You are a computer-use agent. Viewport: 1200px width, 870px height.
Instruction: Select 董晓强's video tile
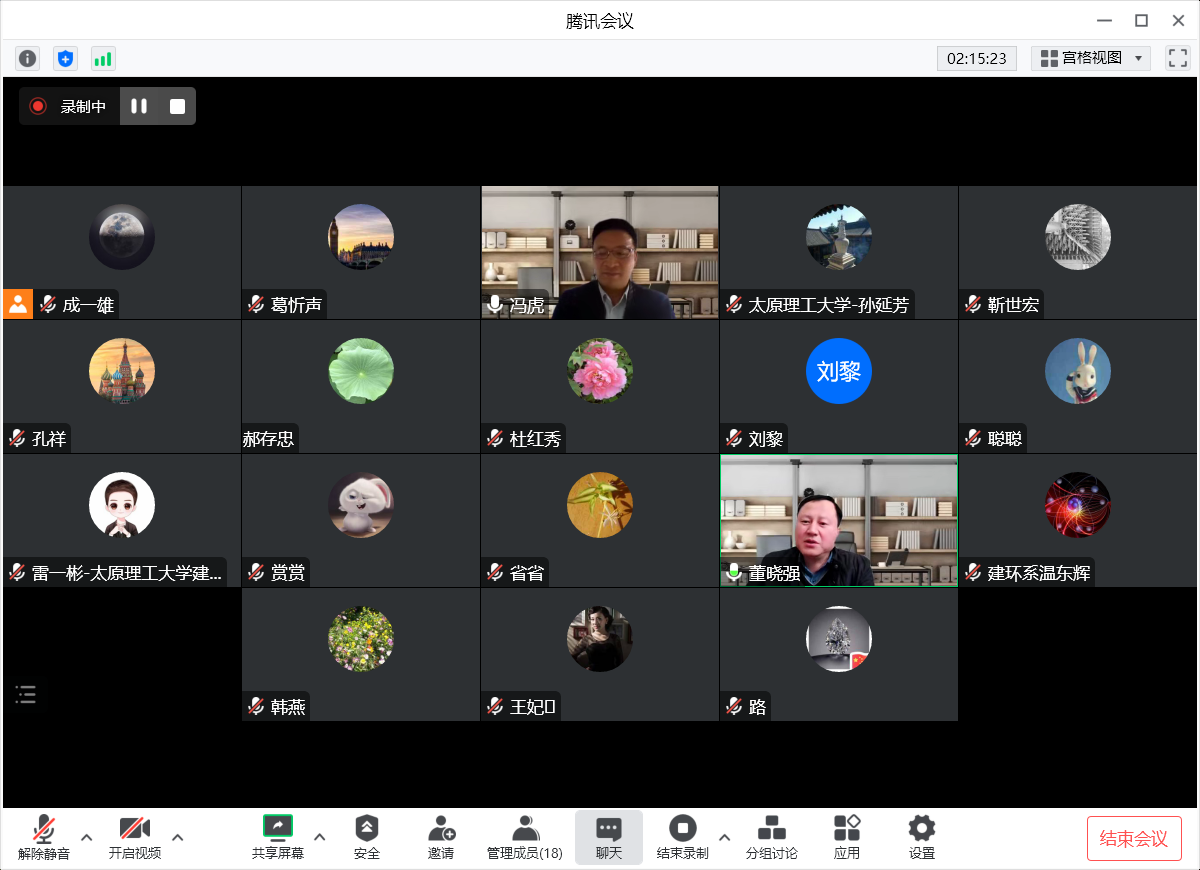[x=838, y=520]
